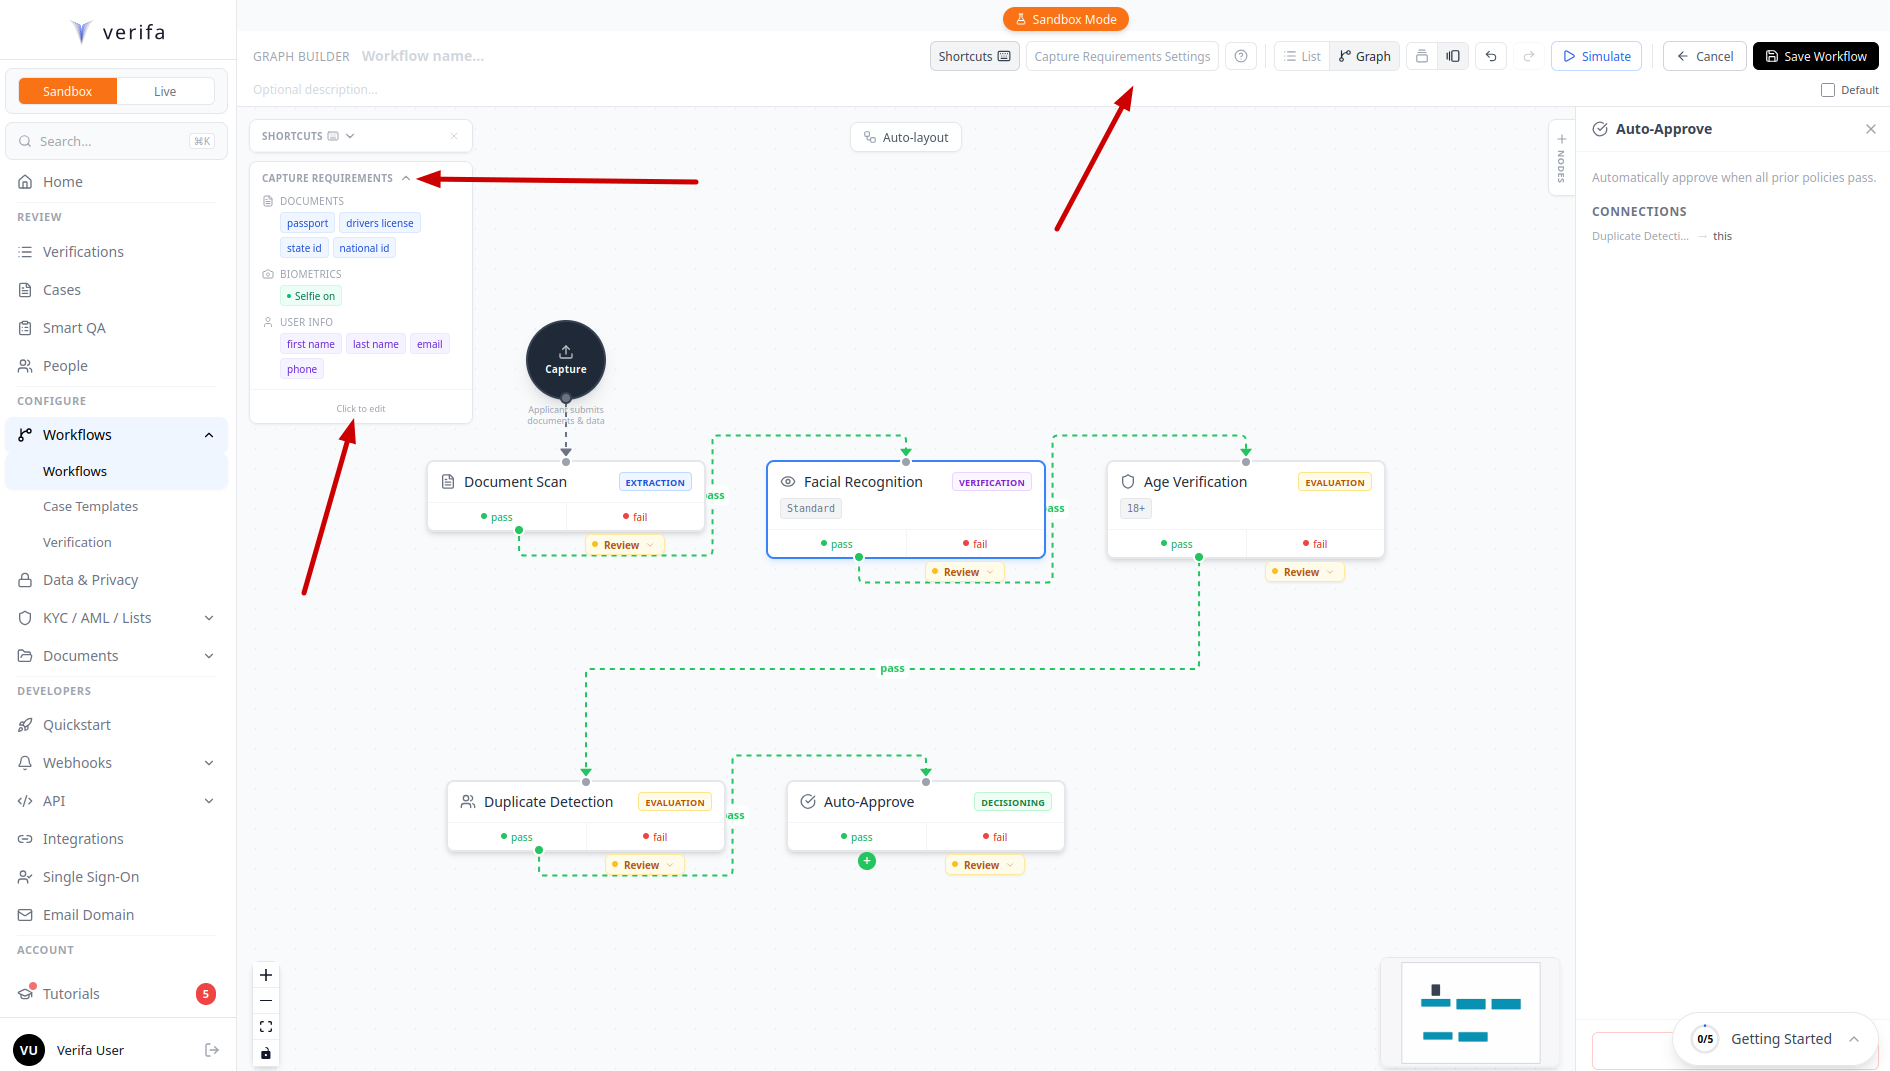Viewport: 1890px width, 1071px height.
Task: Switch to List view
Action: coord(1302,56)
